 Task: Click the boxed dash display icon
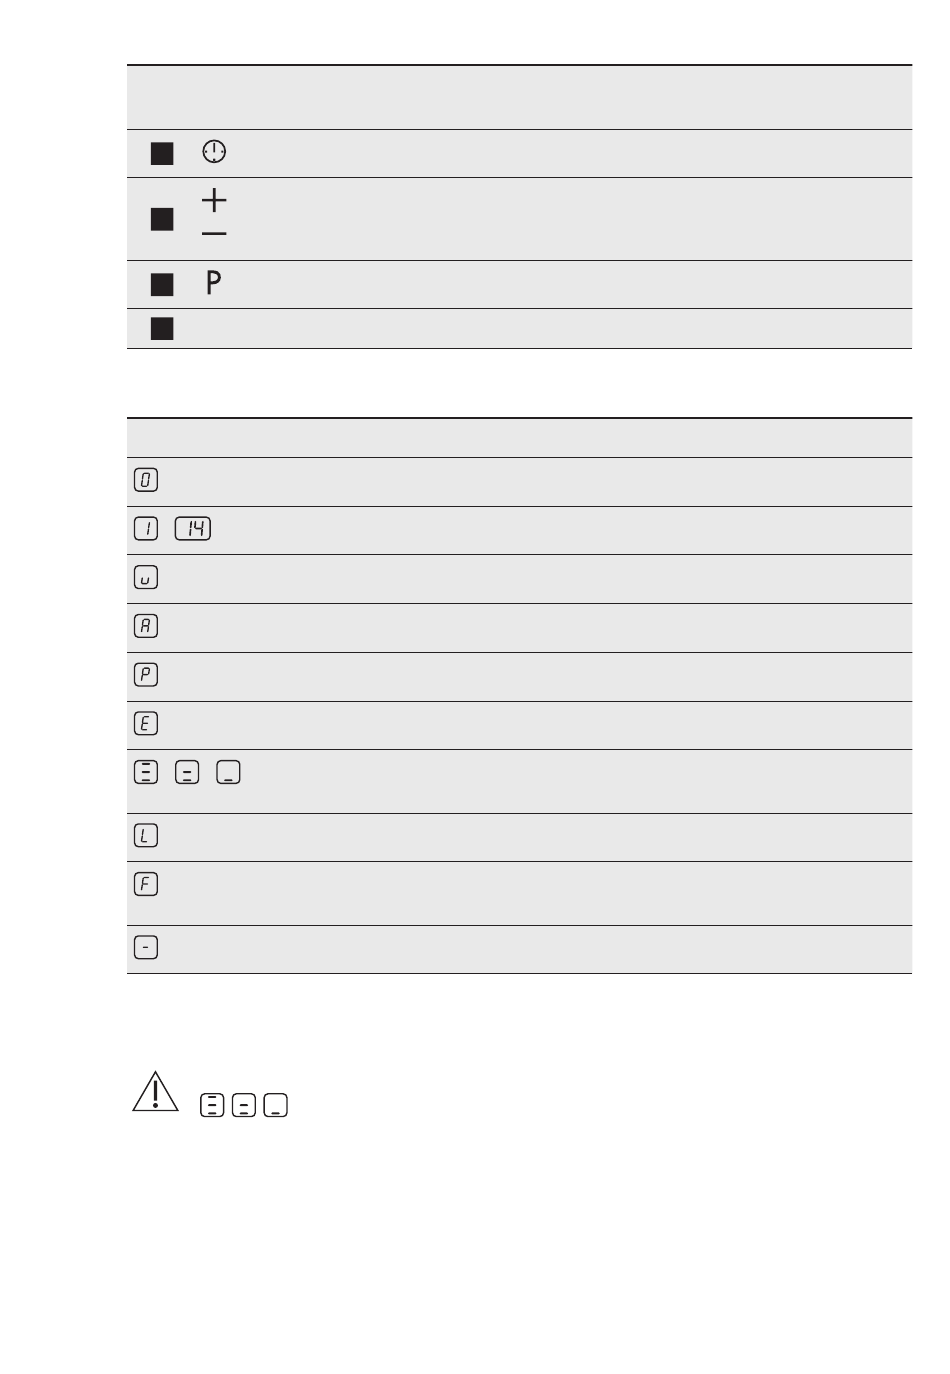[145, 947]
